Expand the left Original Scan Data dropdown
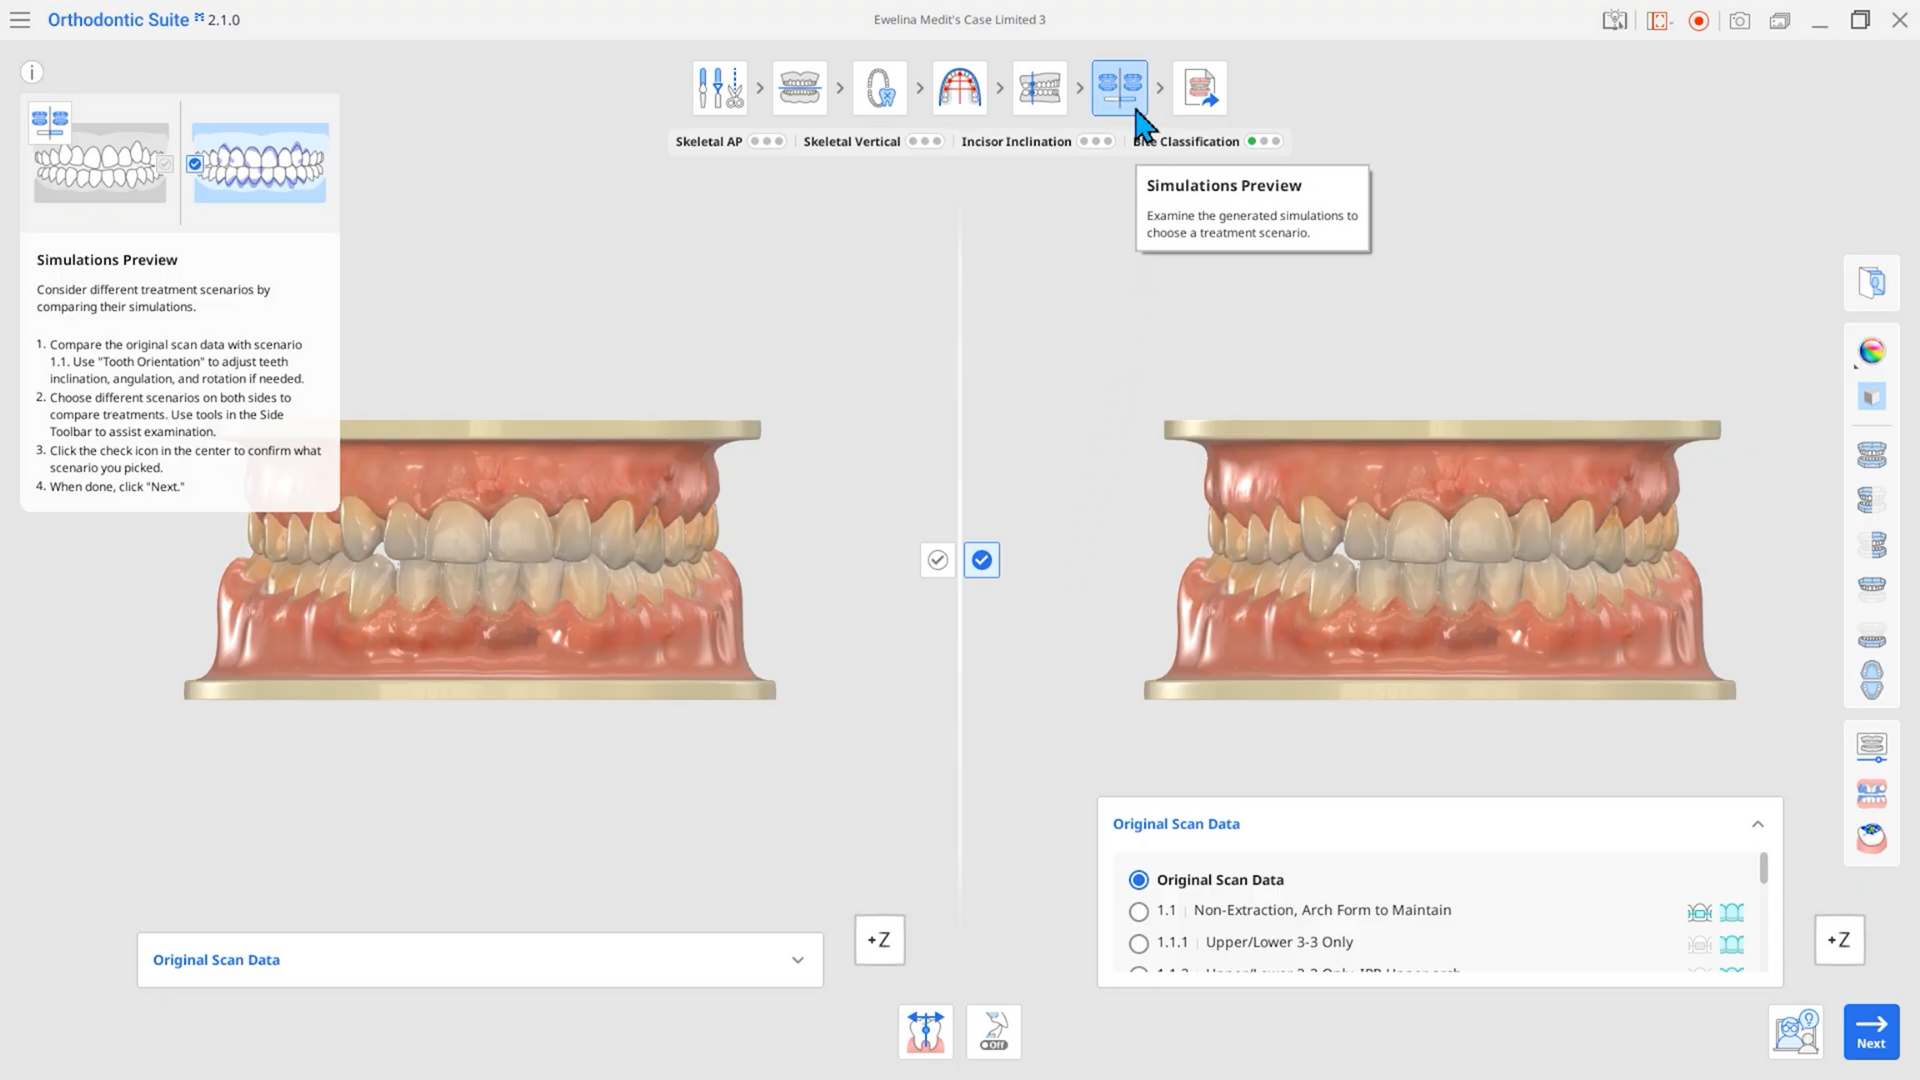1920x1080 pixels. [797, 960]
